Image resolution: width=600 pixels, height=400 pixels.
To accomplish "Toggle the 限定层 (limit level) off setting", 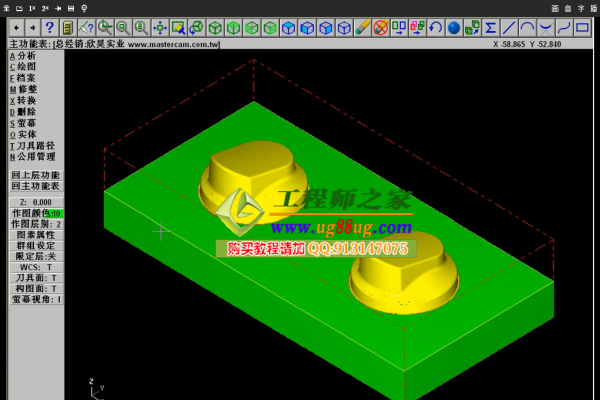I will (x=36, y=256).
